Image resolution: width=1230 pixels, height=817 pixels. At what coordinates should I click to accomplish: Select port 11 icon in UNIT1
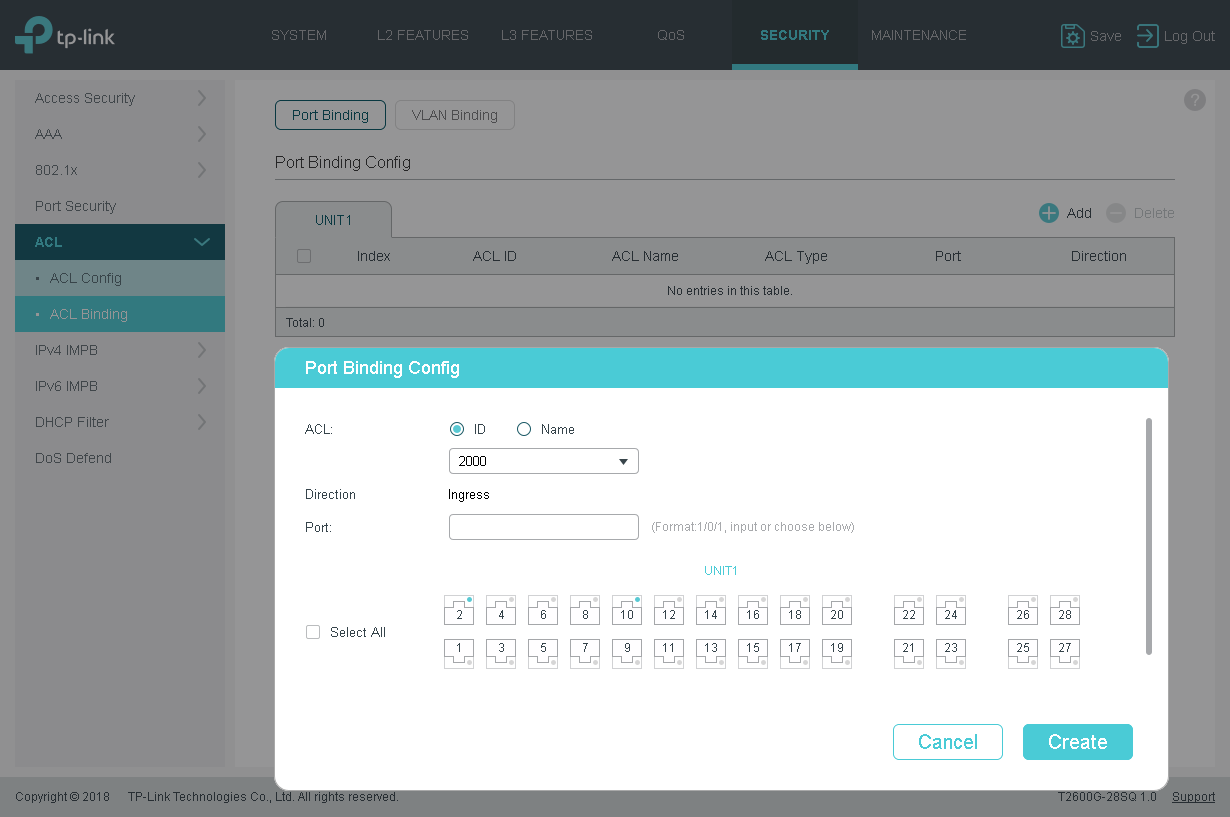click(669, 653)
